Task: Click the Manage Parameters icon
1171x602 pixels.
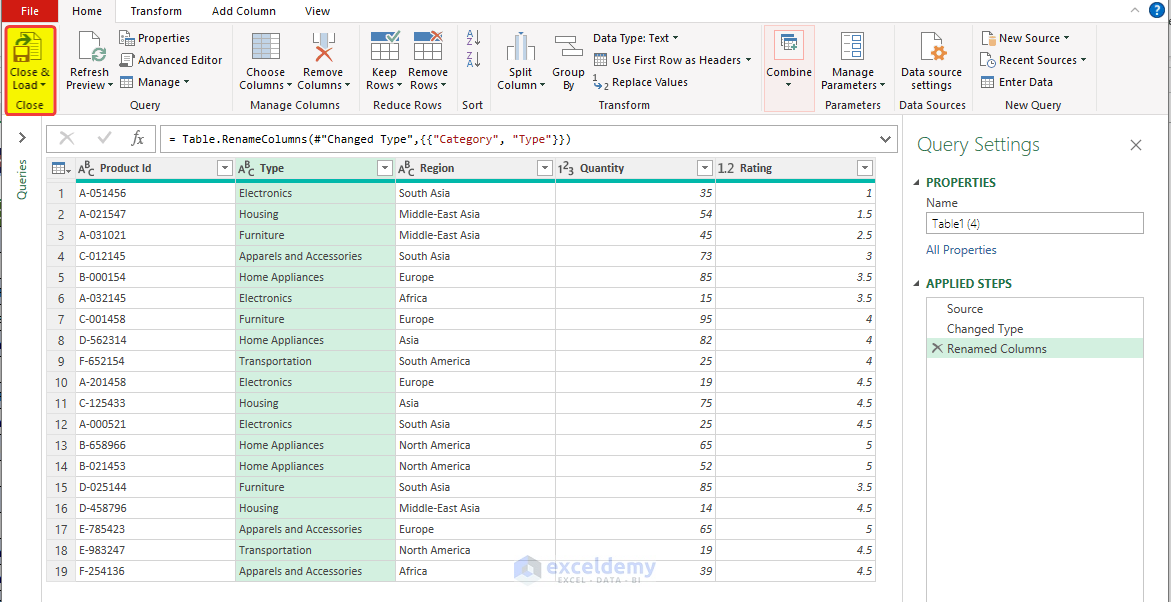Action: coord(852,48)
